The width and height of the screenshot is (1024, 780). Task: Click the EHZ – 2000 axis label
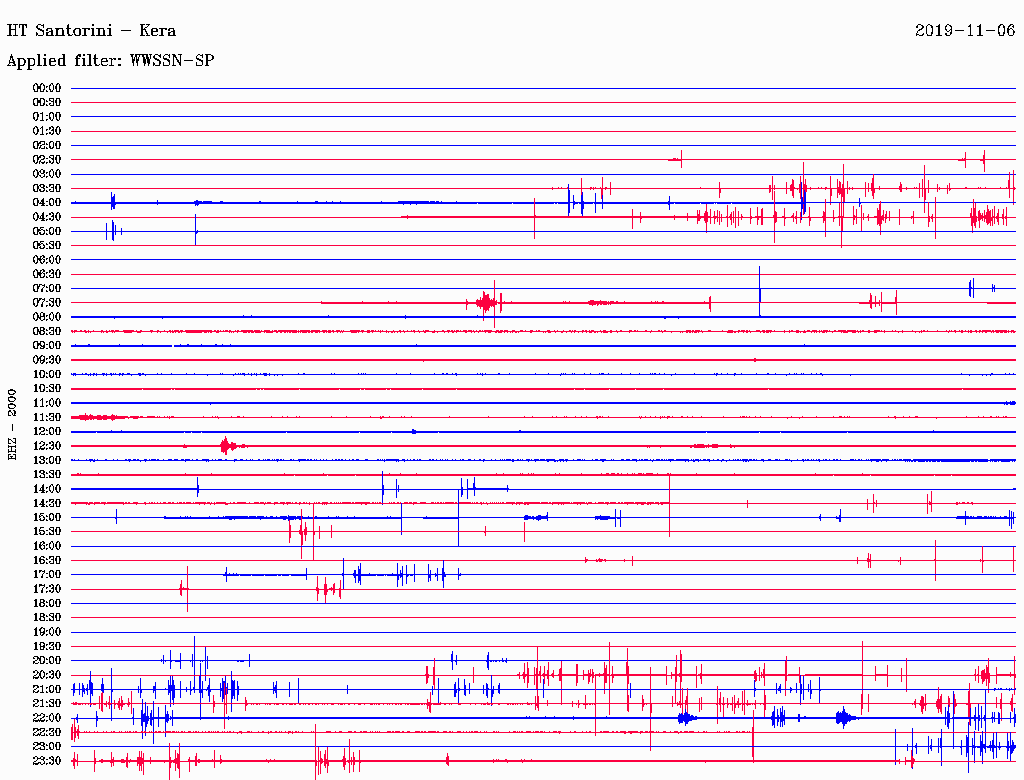pos(12,425)
